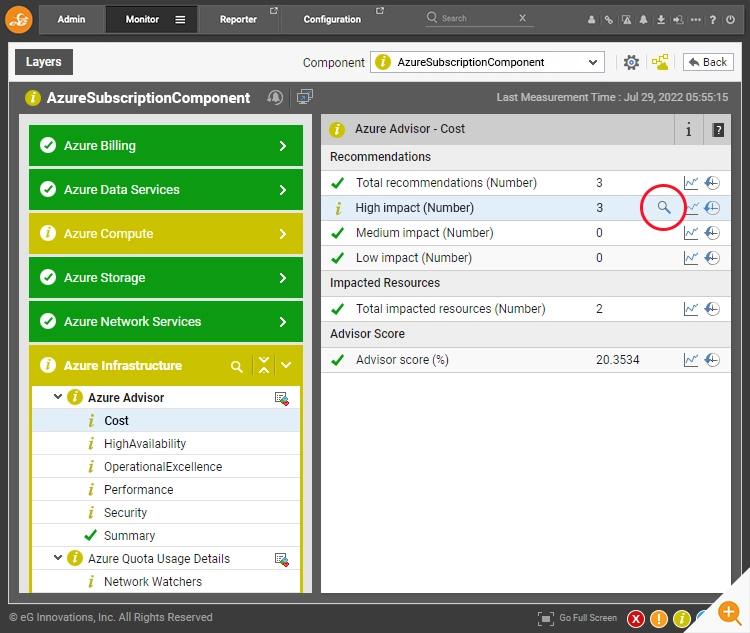The image size is (750, 633).
Task: Click Go Full Screen
Action: pyautogui.click(x=577, y=618)
